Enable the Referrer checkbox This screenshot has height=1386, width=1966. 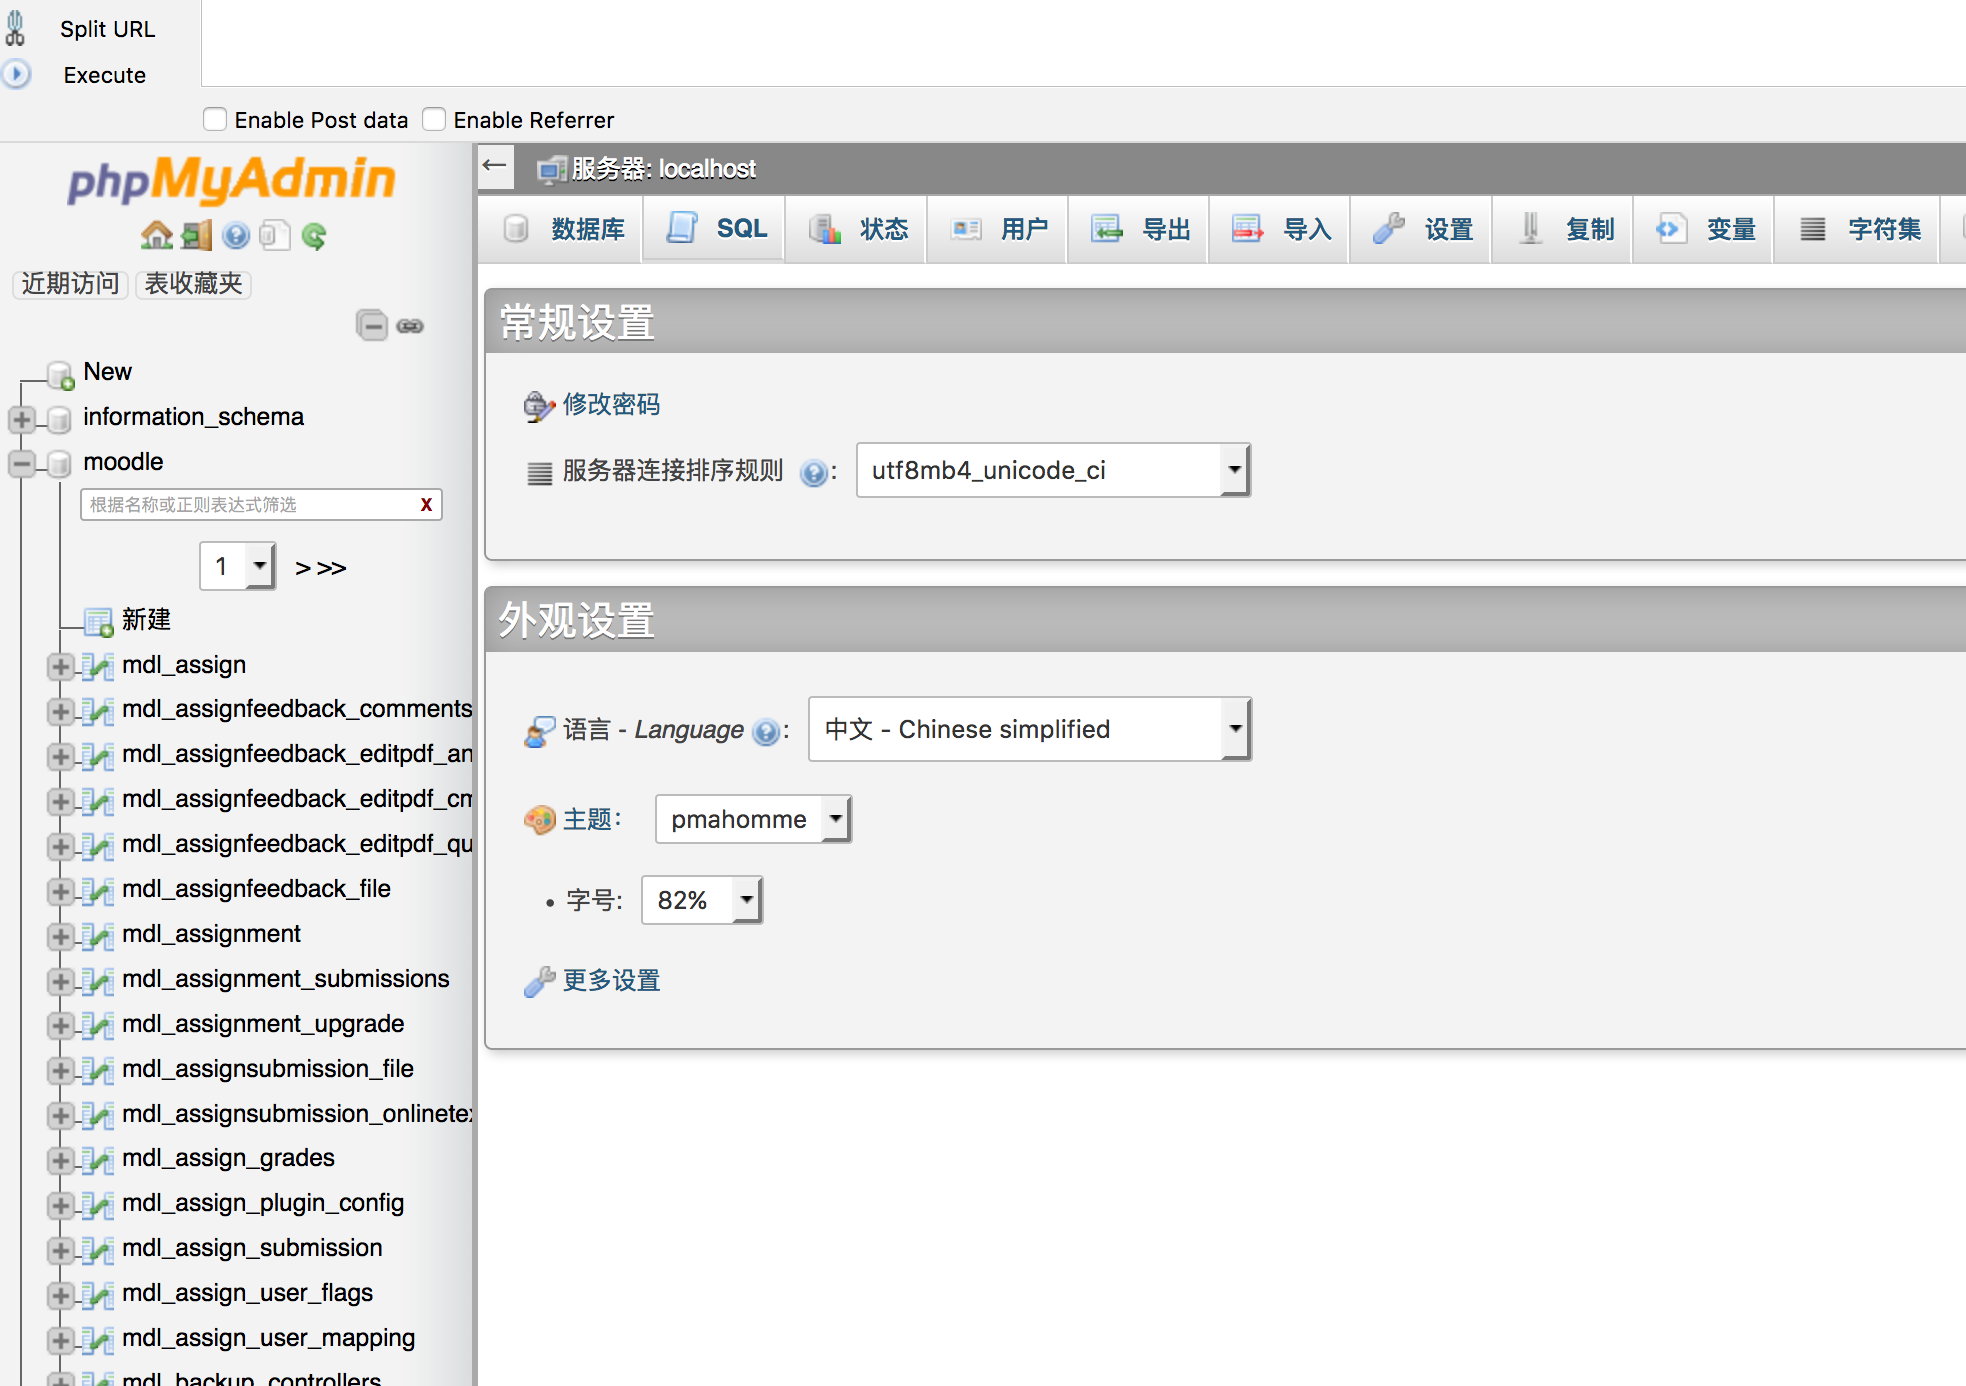tap(433, 119)
